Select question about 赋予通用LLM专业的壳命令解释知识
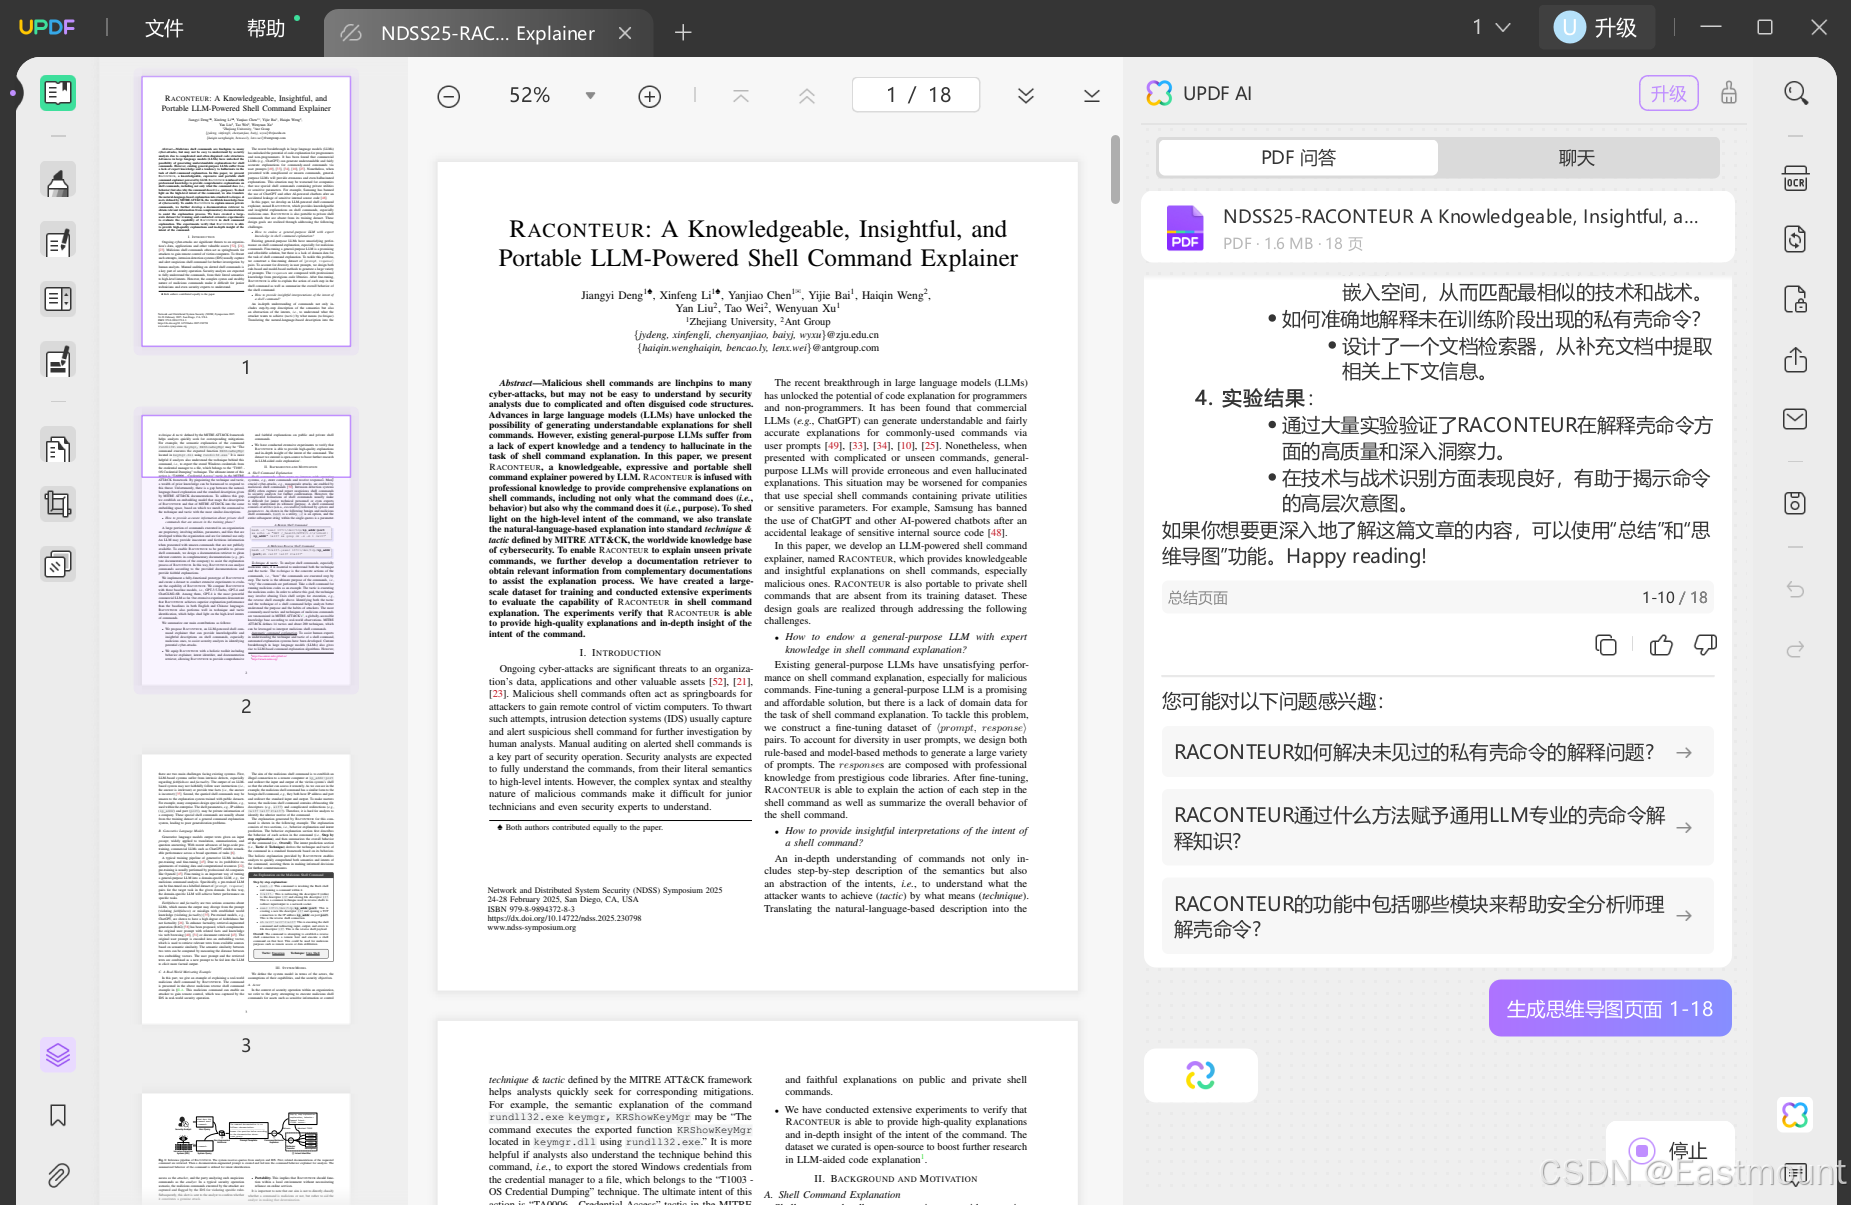Image resolution: width=1851 pixels, height=1205 pixels. click(x=1437, y=828)
